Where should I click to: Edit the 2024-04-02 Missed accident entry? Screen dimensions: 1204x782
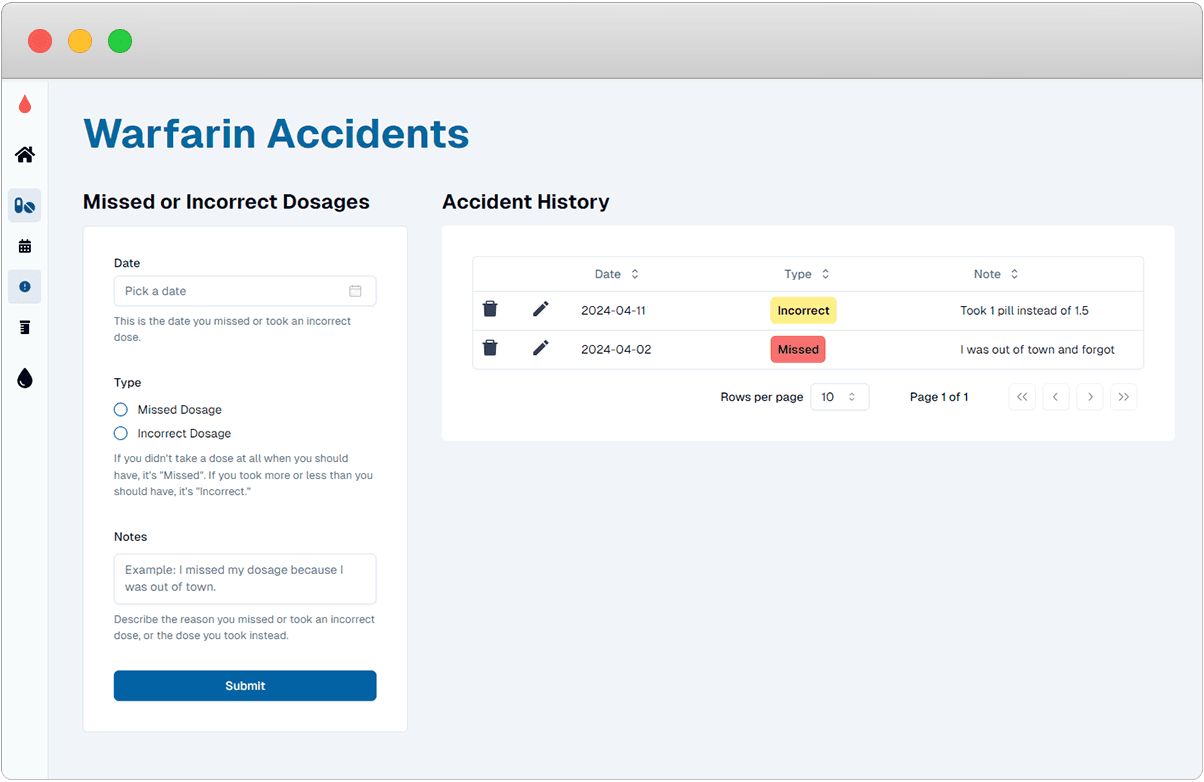[x=540, y=348]
